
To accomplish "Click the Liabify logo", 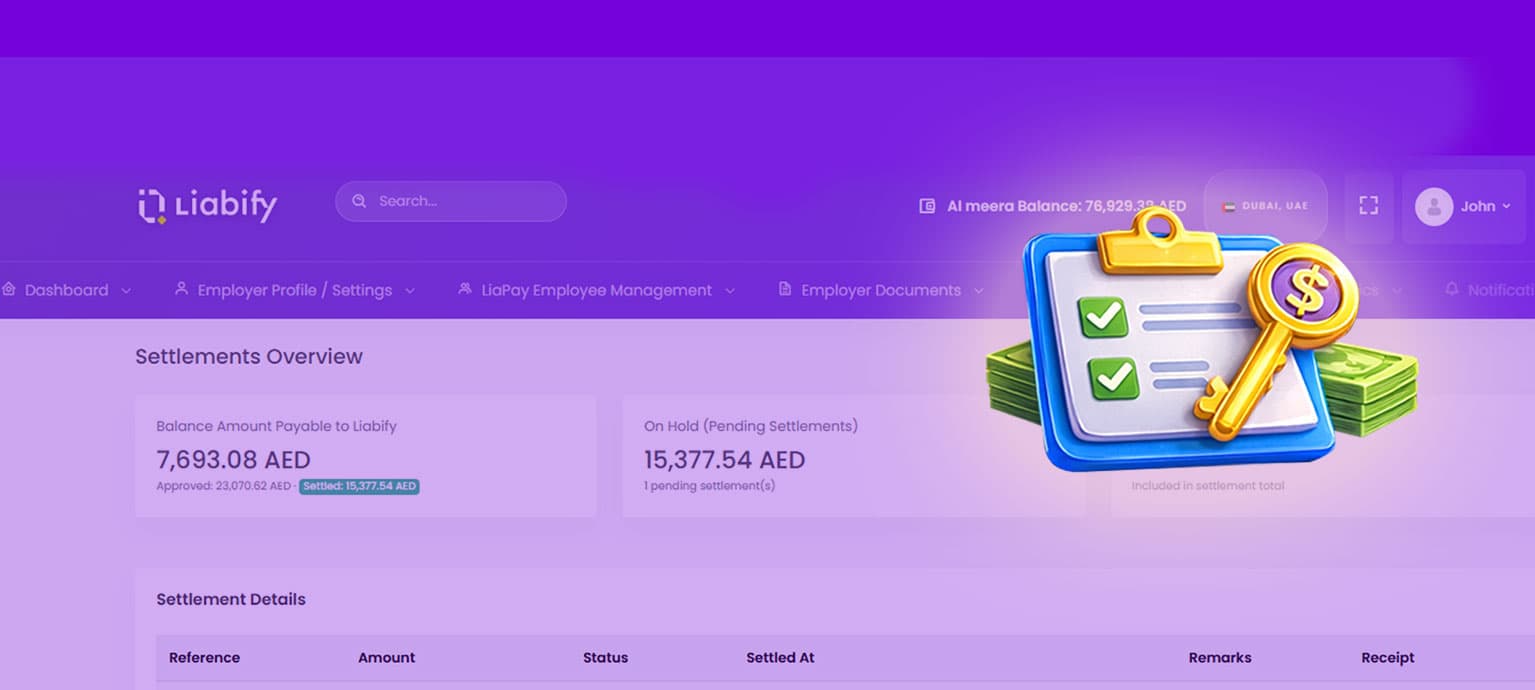I will 207,205.
